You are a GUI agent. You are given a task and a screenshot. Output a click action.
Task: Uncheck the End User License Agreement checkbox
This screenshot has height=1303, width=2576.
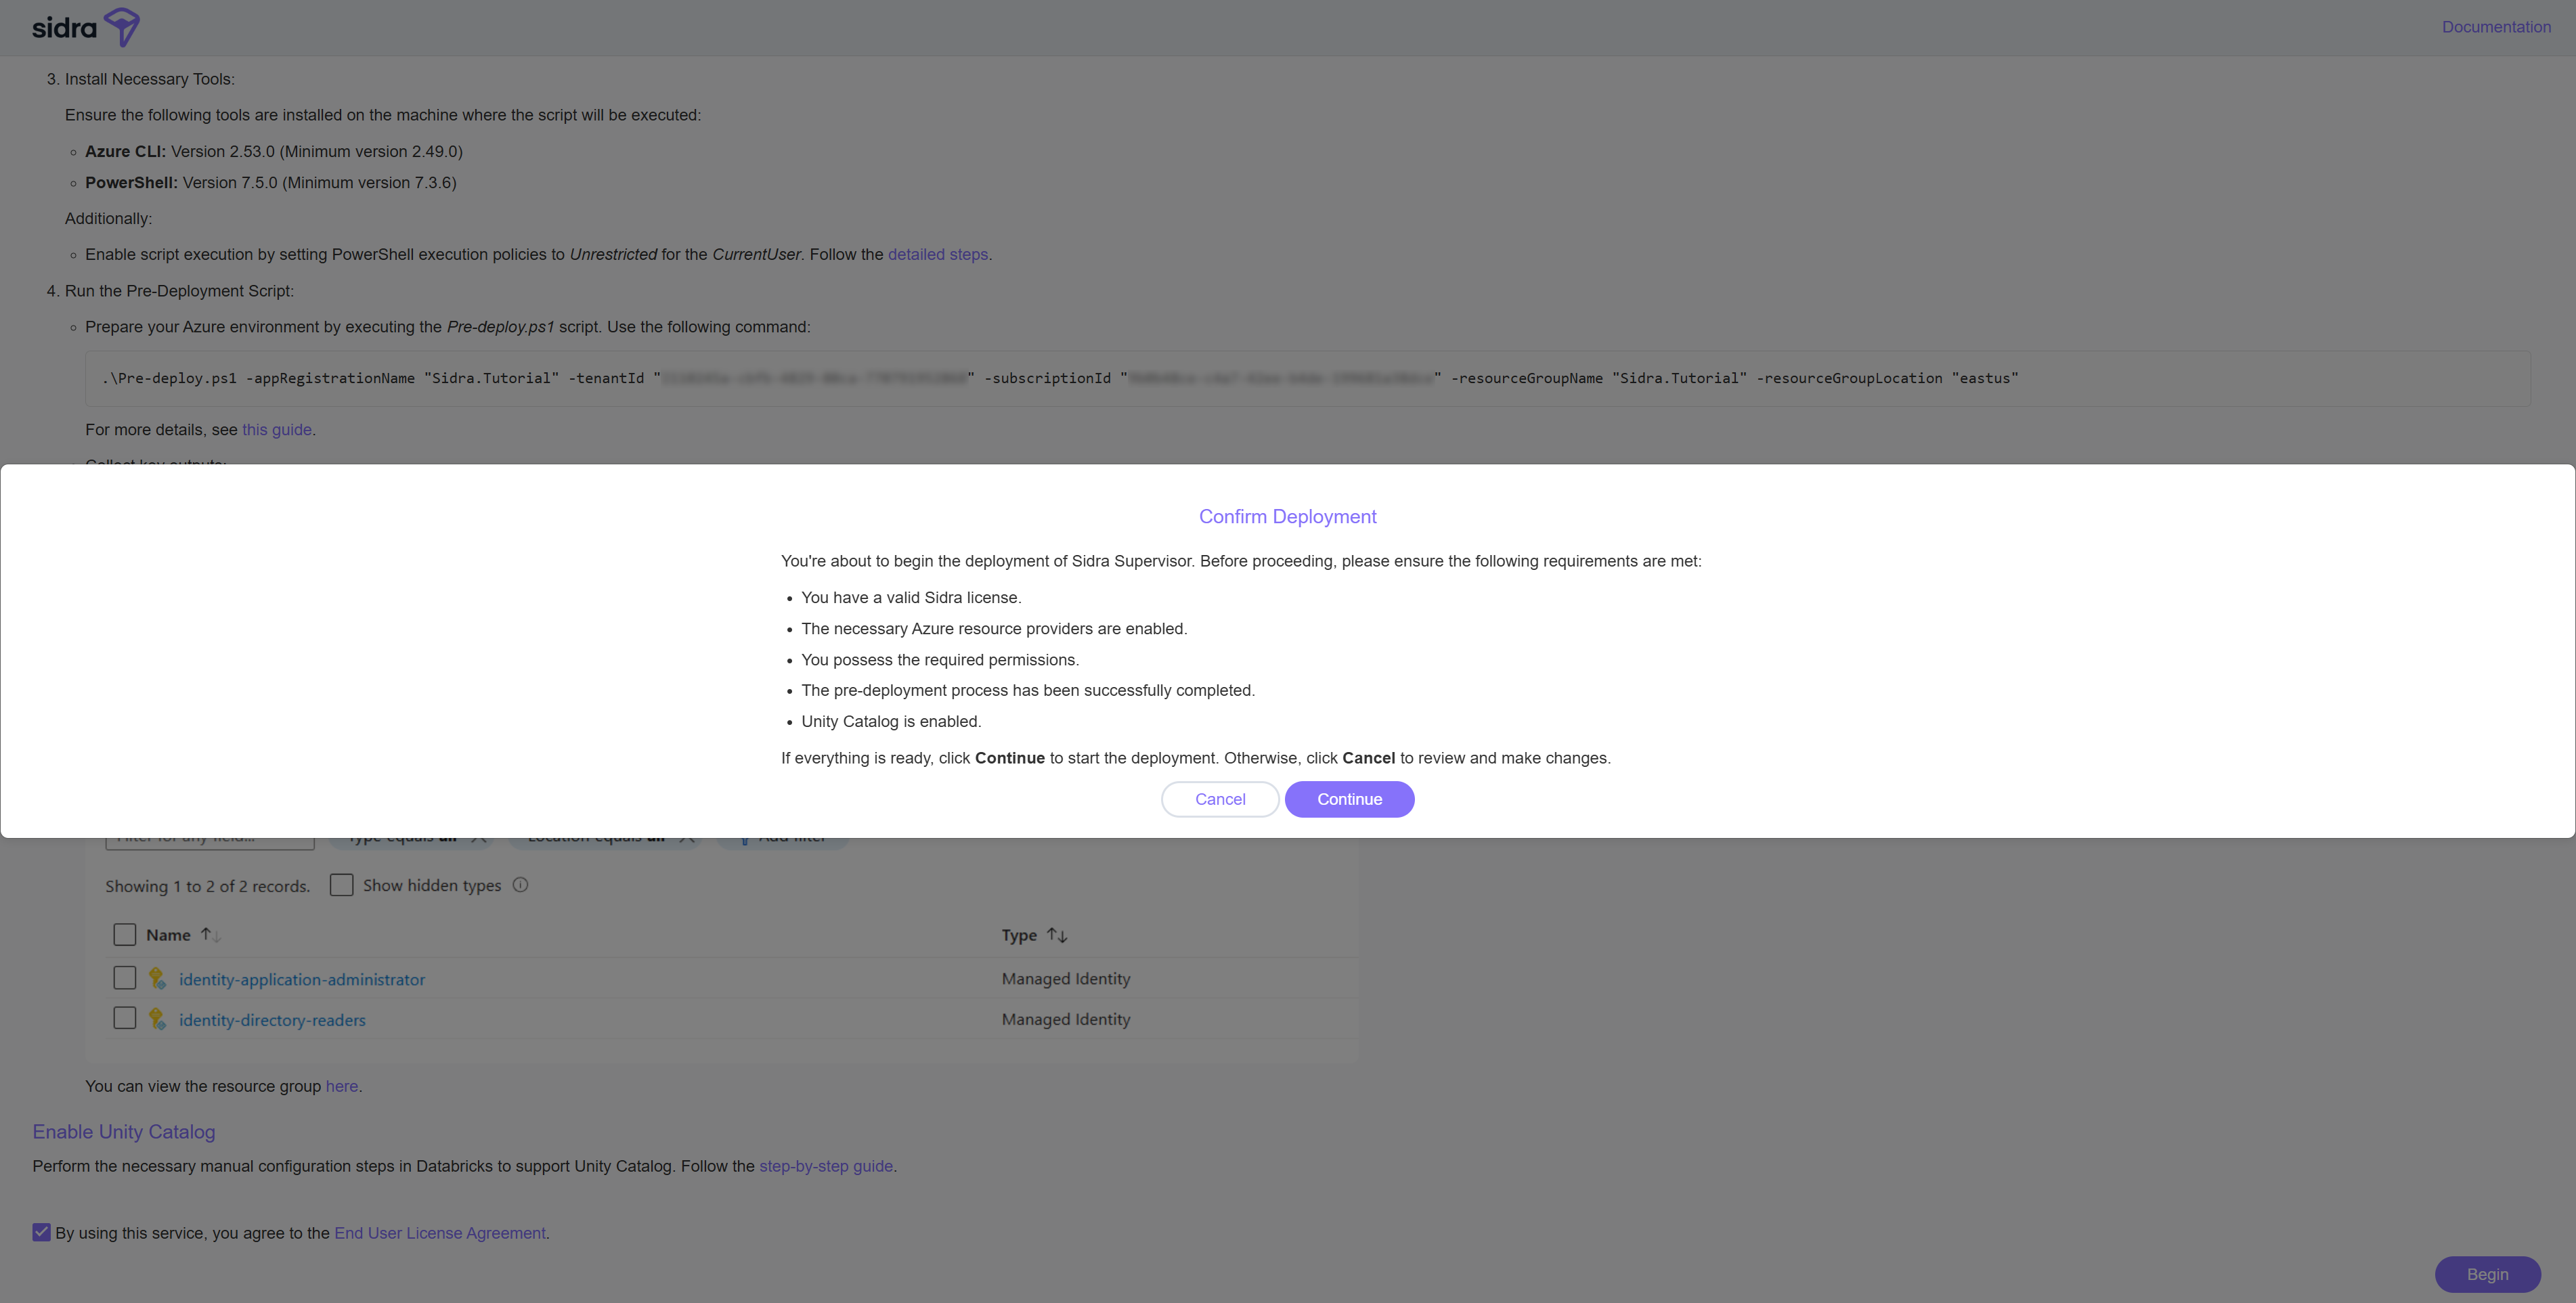[41, 1232]
